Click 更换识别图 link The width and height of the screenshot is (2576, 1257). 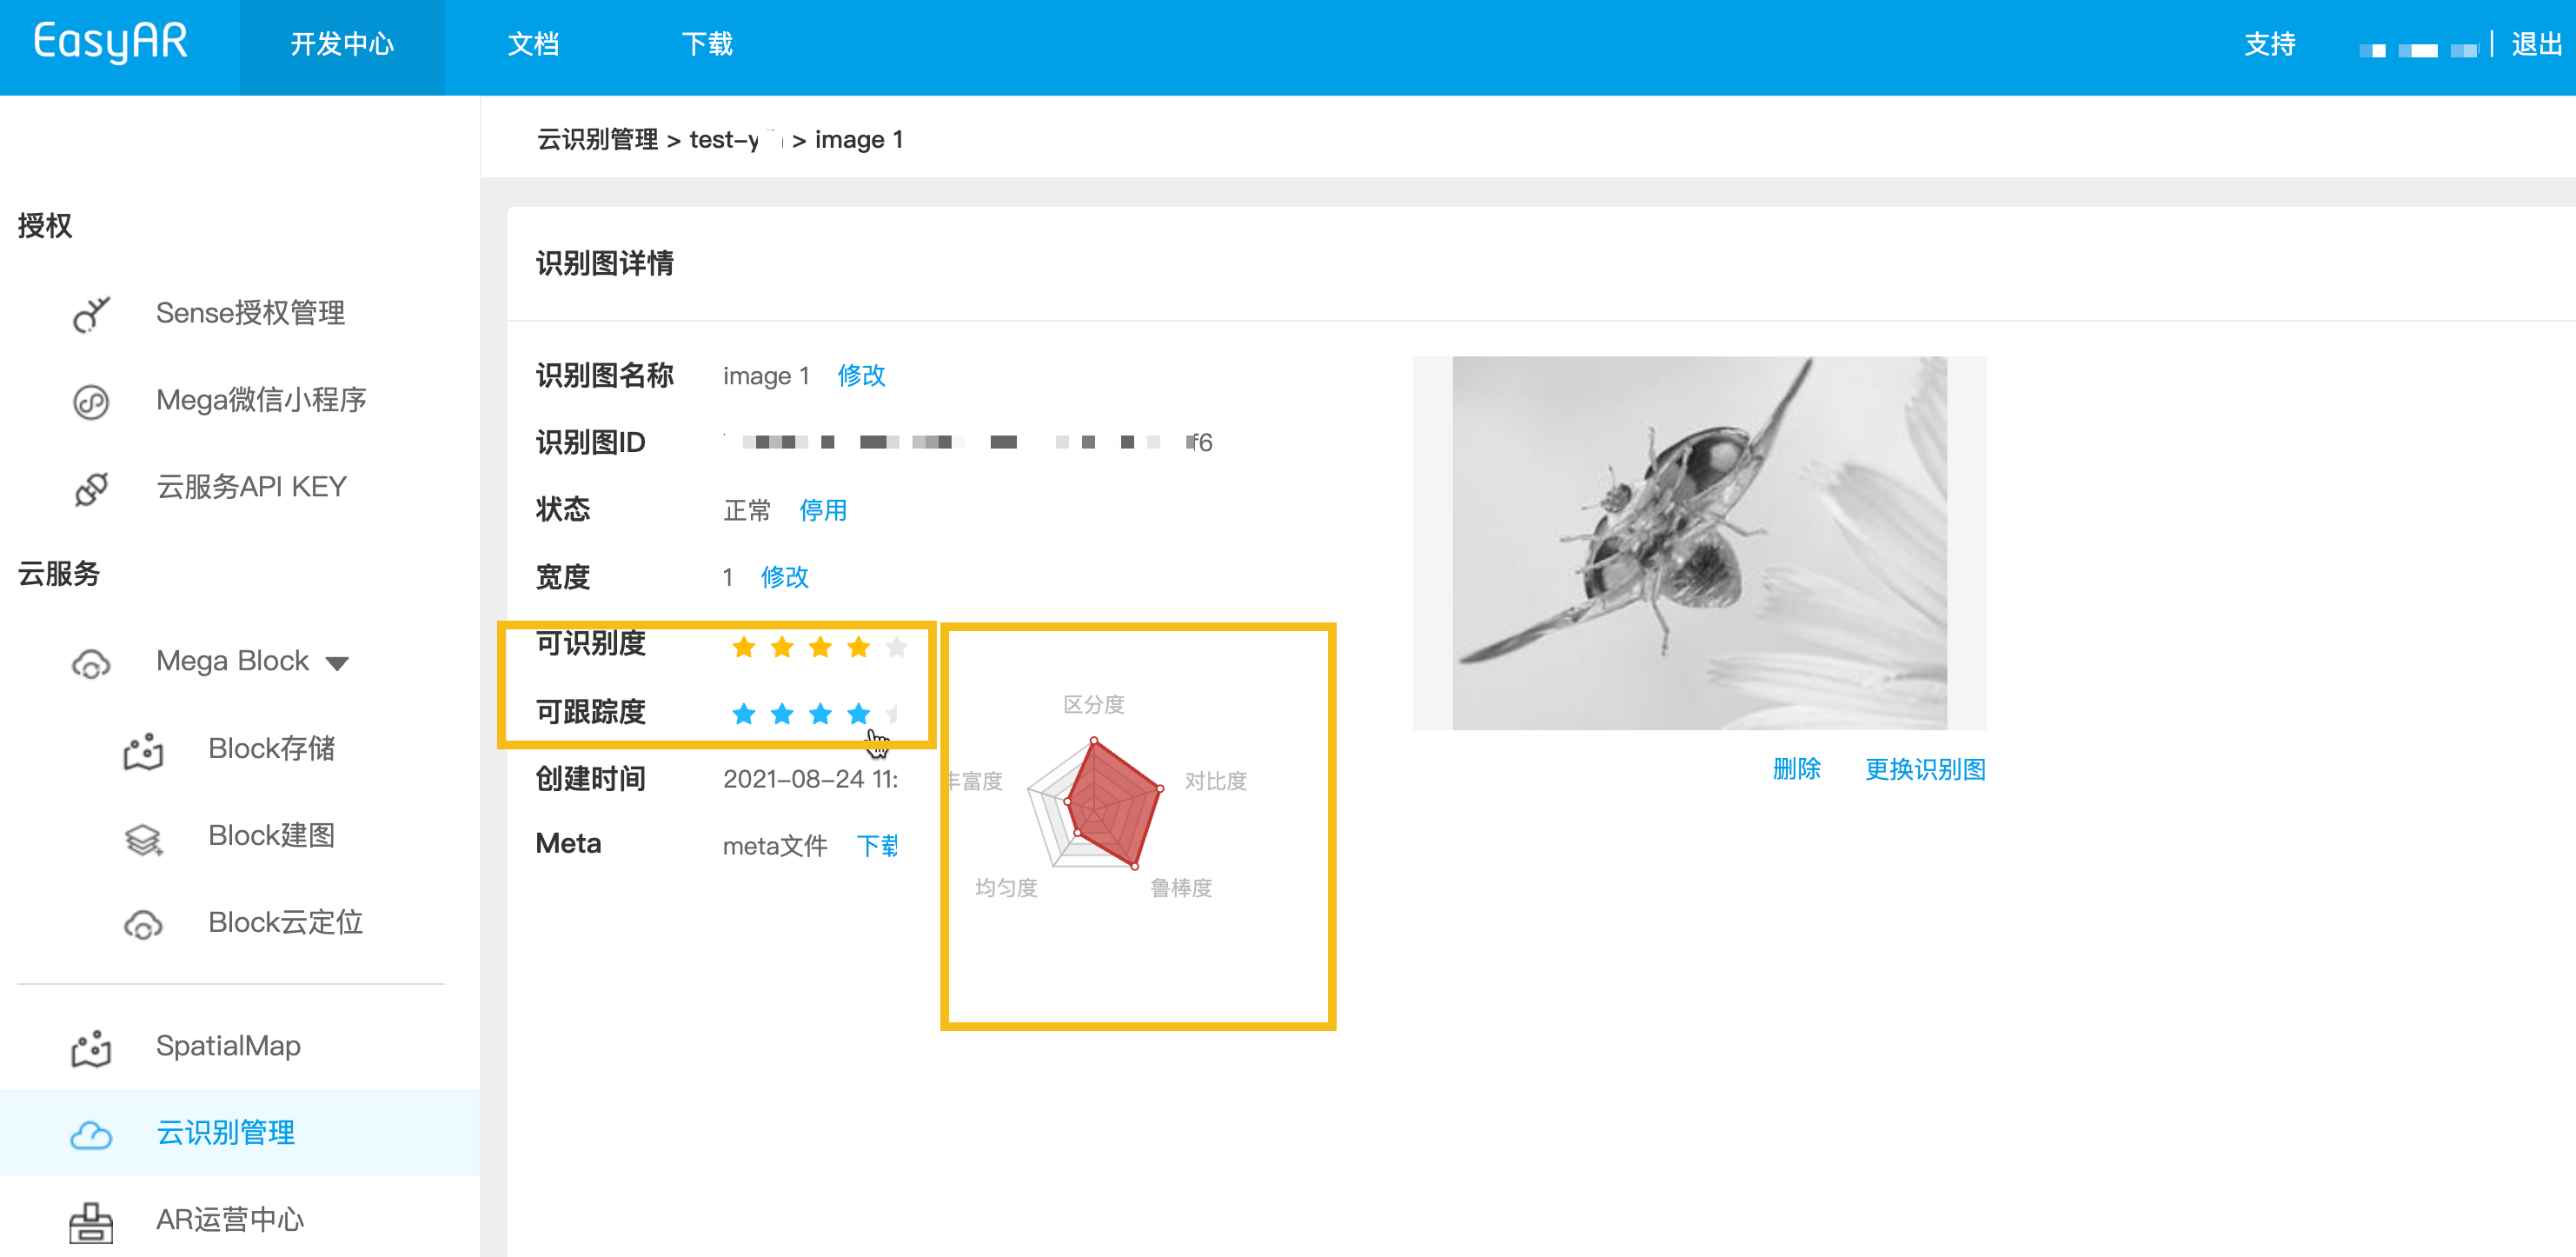pyautogui.click(x=1925, y=769)
